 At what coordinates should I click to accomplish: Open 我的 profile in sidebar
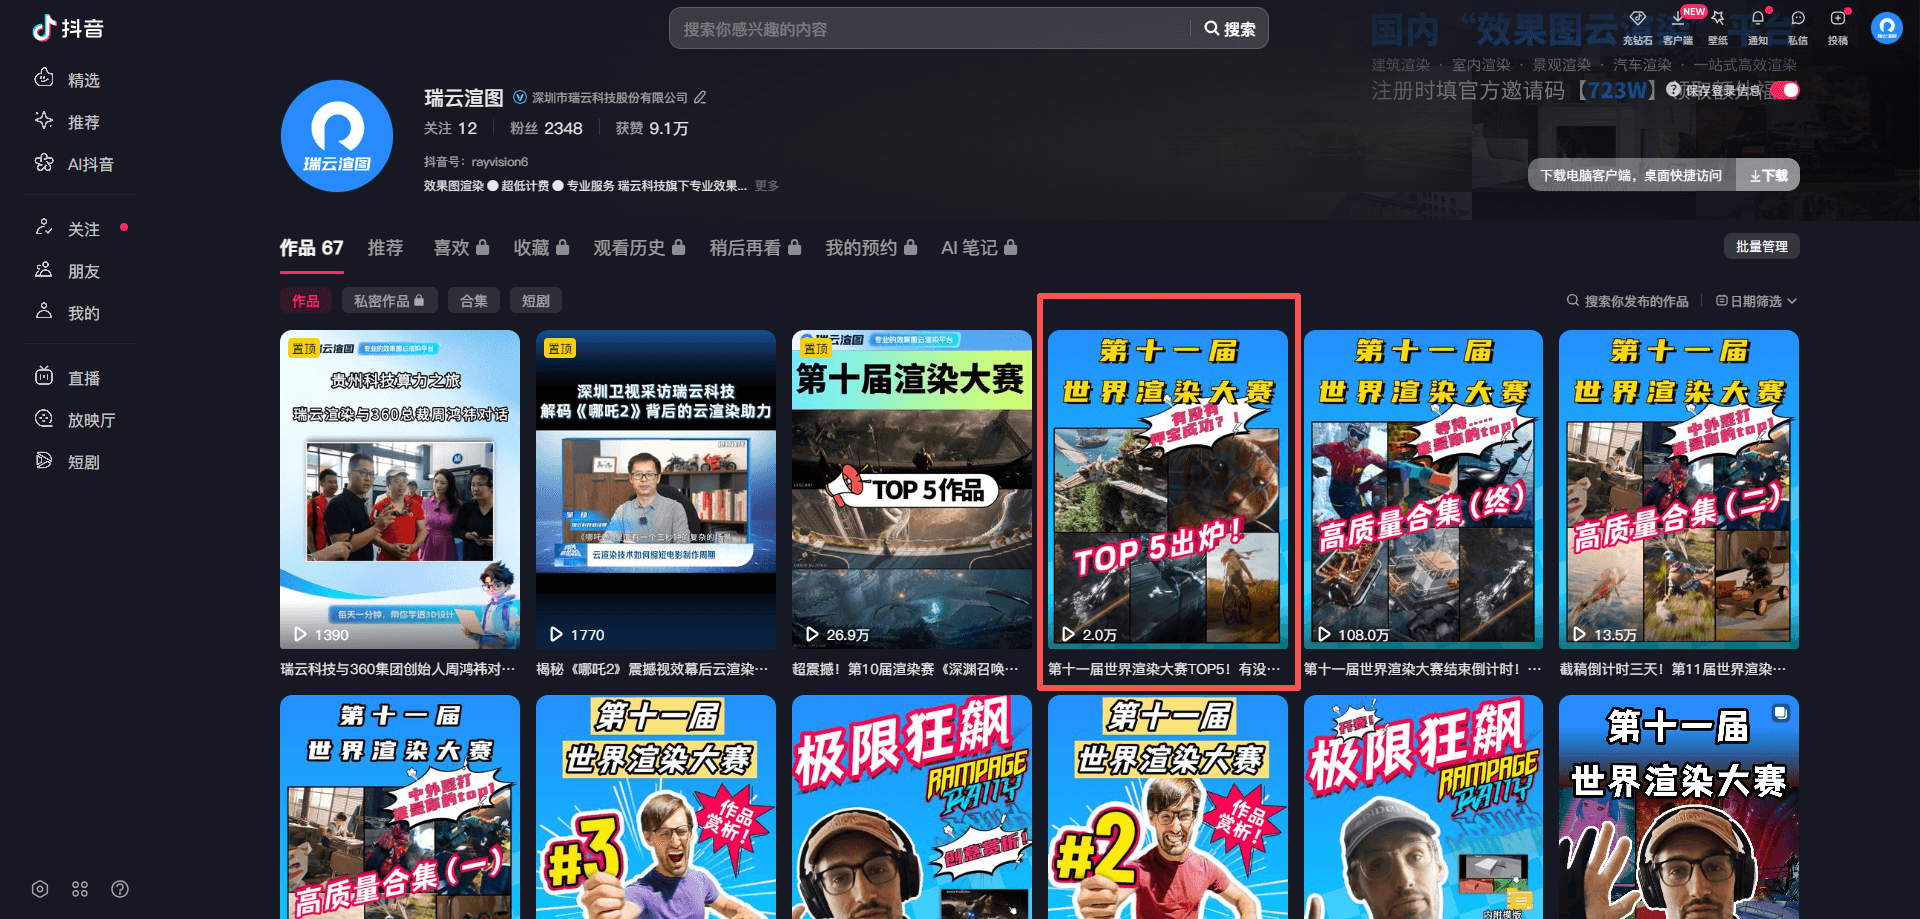(x=68, y=313)
